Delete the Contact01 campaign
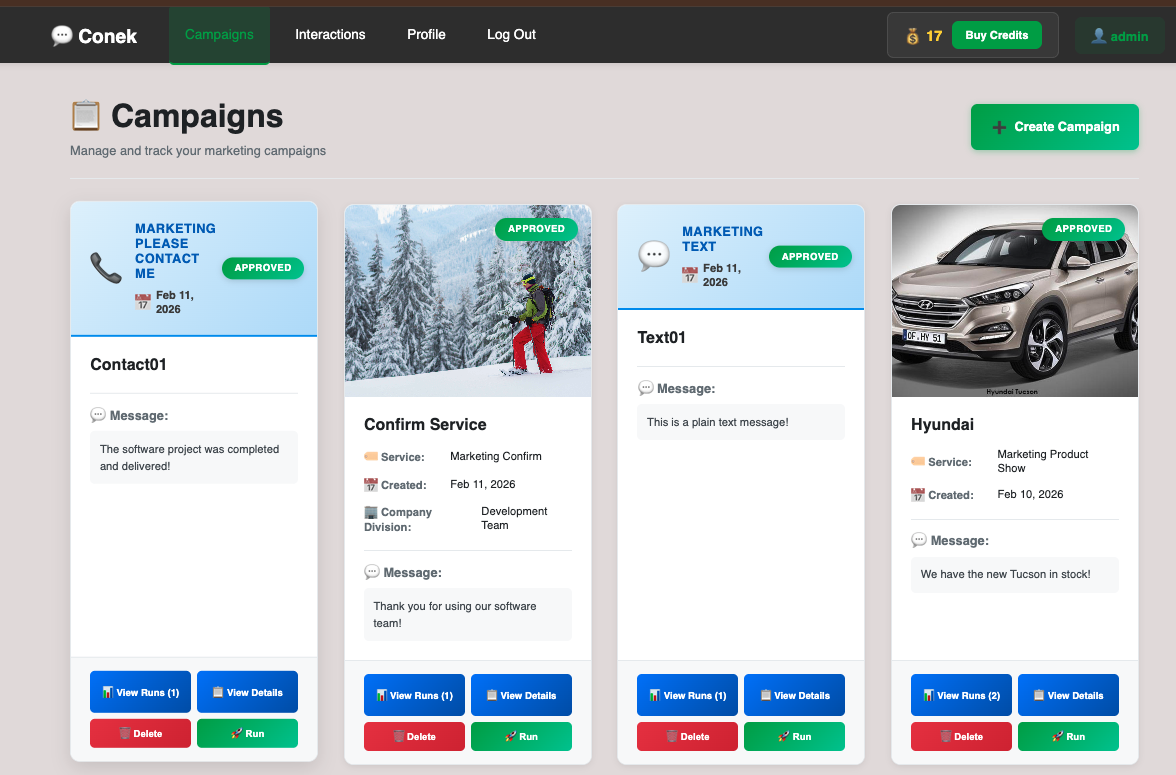 (140, 733)
